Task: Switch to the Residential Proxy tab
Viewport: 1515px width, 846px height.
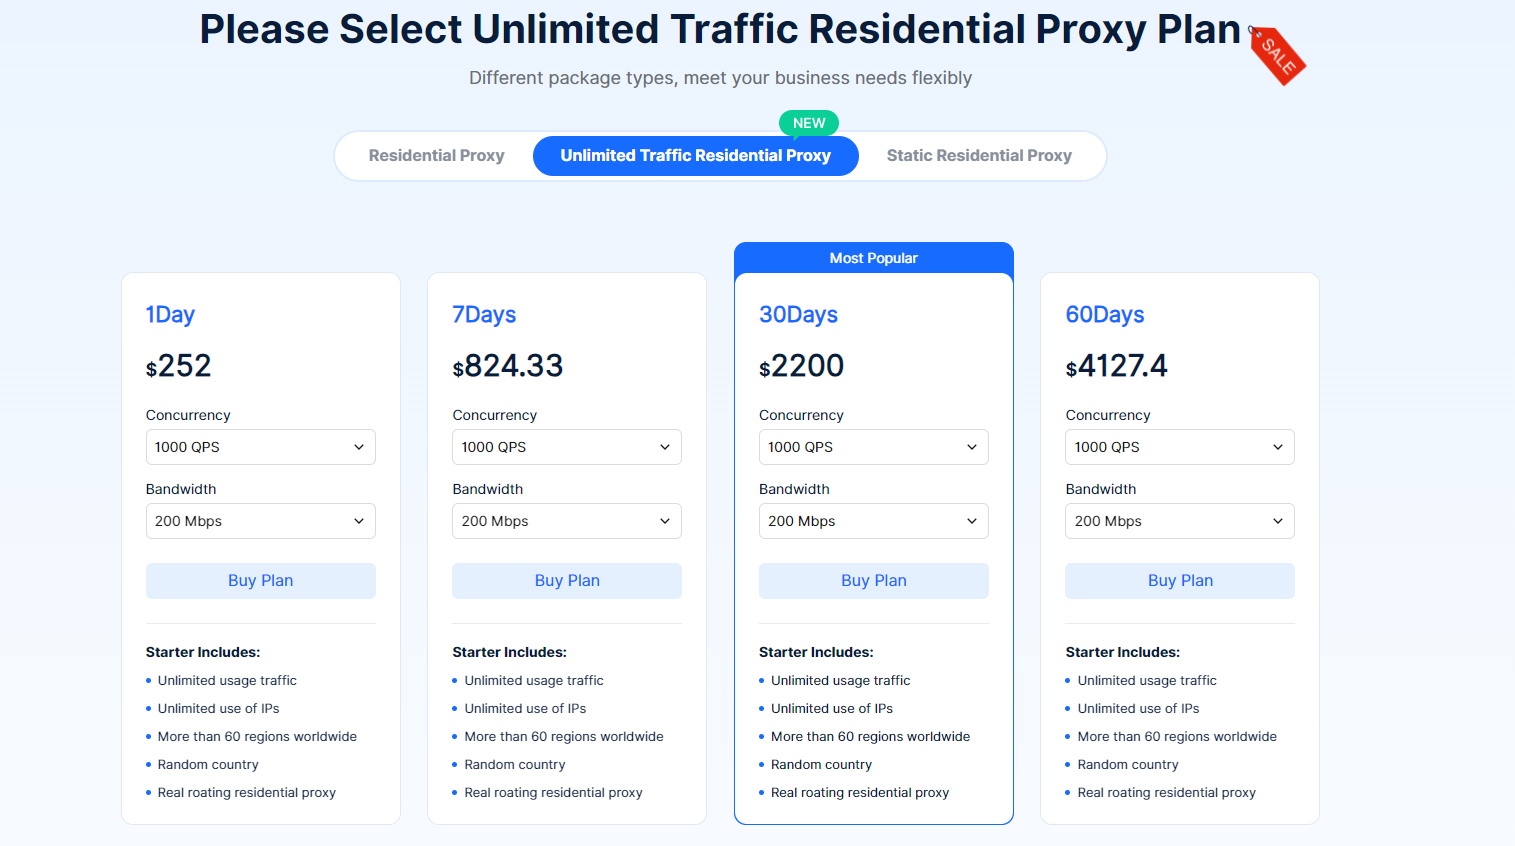Action: pos(436,156)
